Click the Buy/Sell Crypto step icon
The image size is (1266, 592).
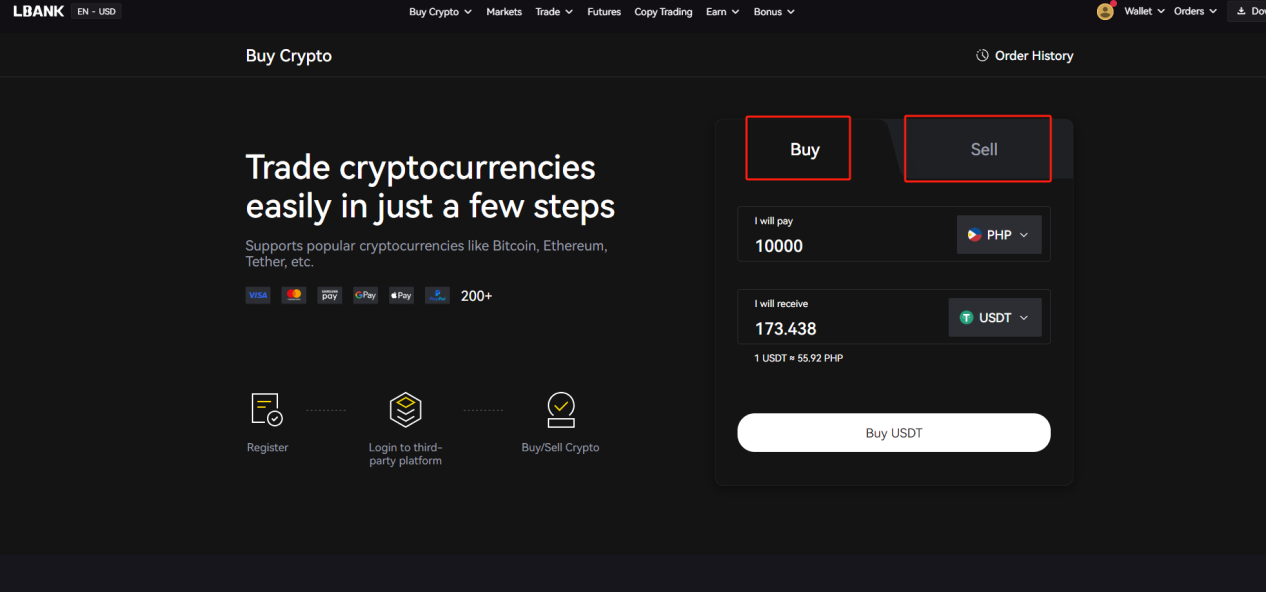[561, 410]
